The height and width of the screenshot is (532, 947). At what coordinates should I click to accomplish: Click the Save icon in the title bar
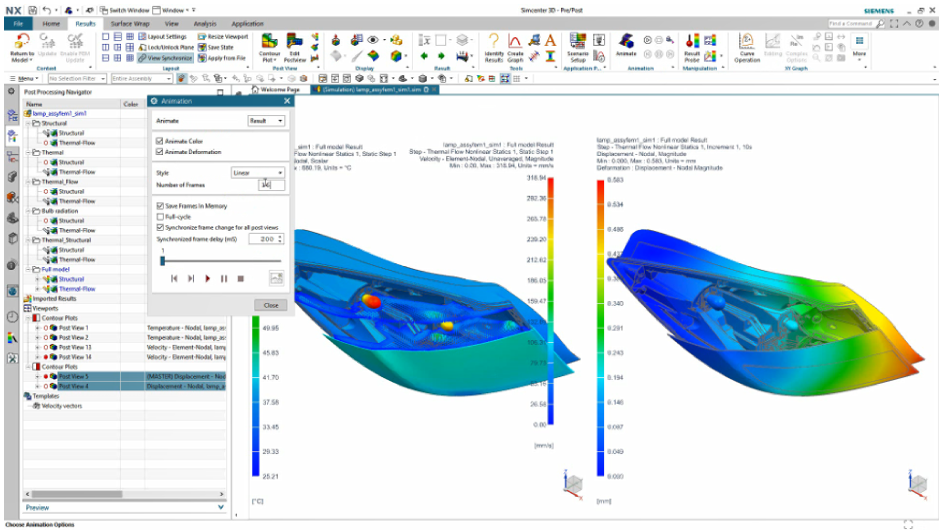coord(32,10)
